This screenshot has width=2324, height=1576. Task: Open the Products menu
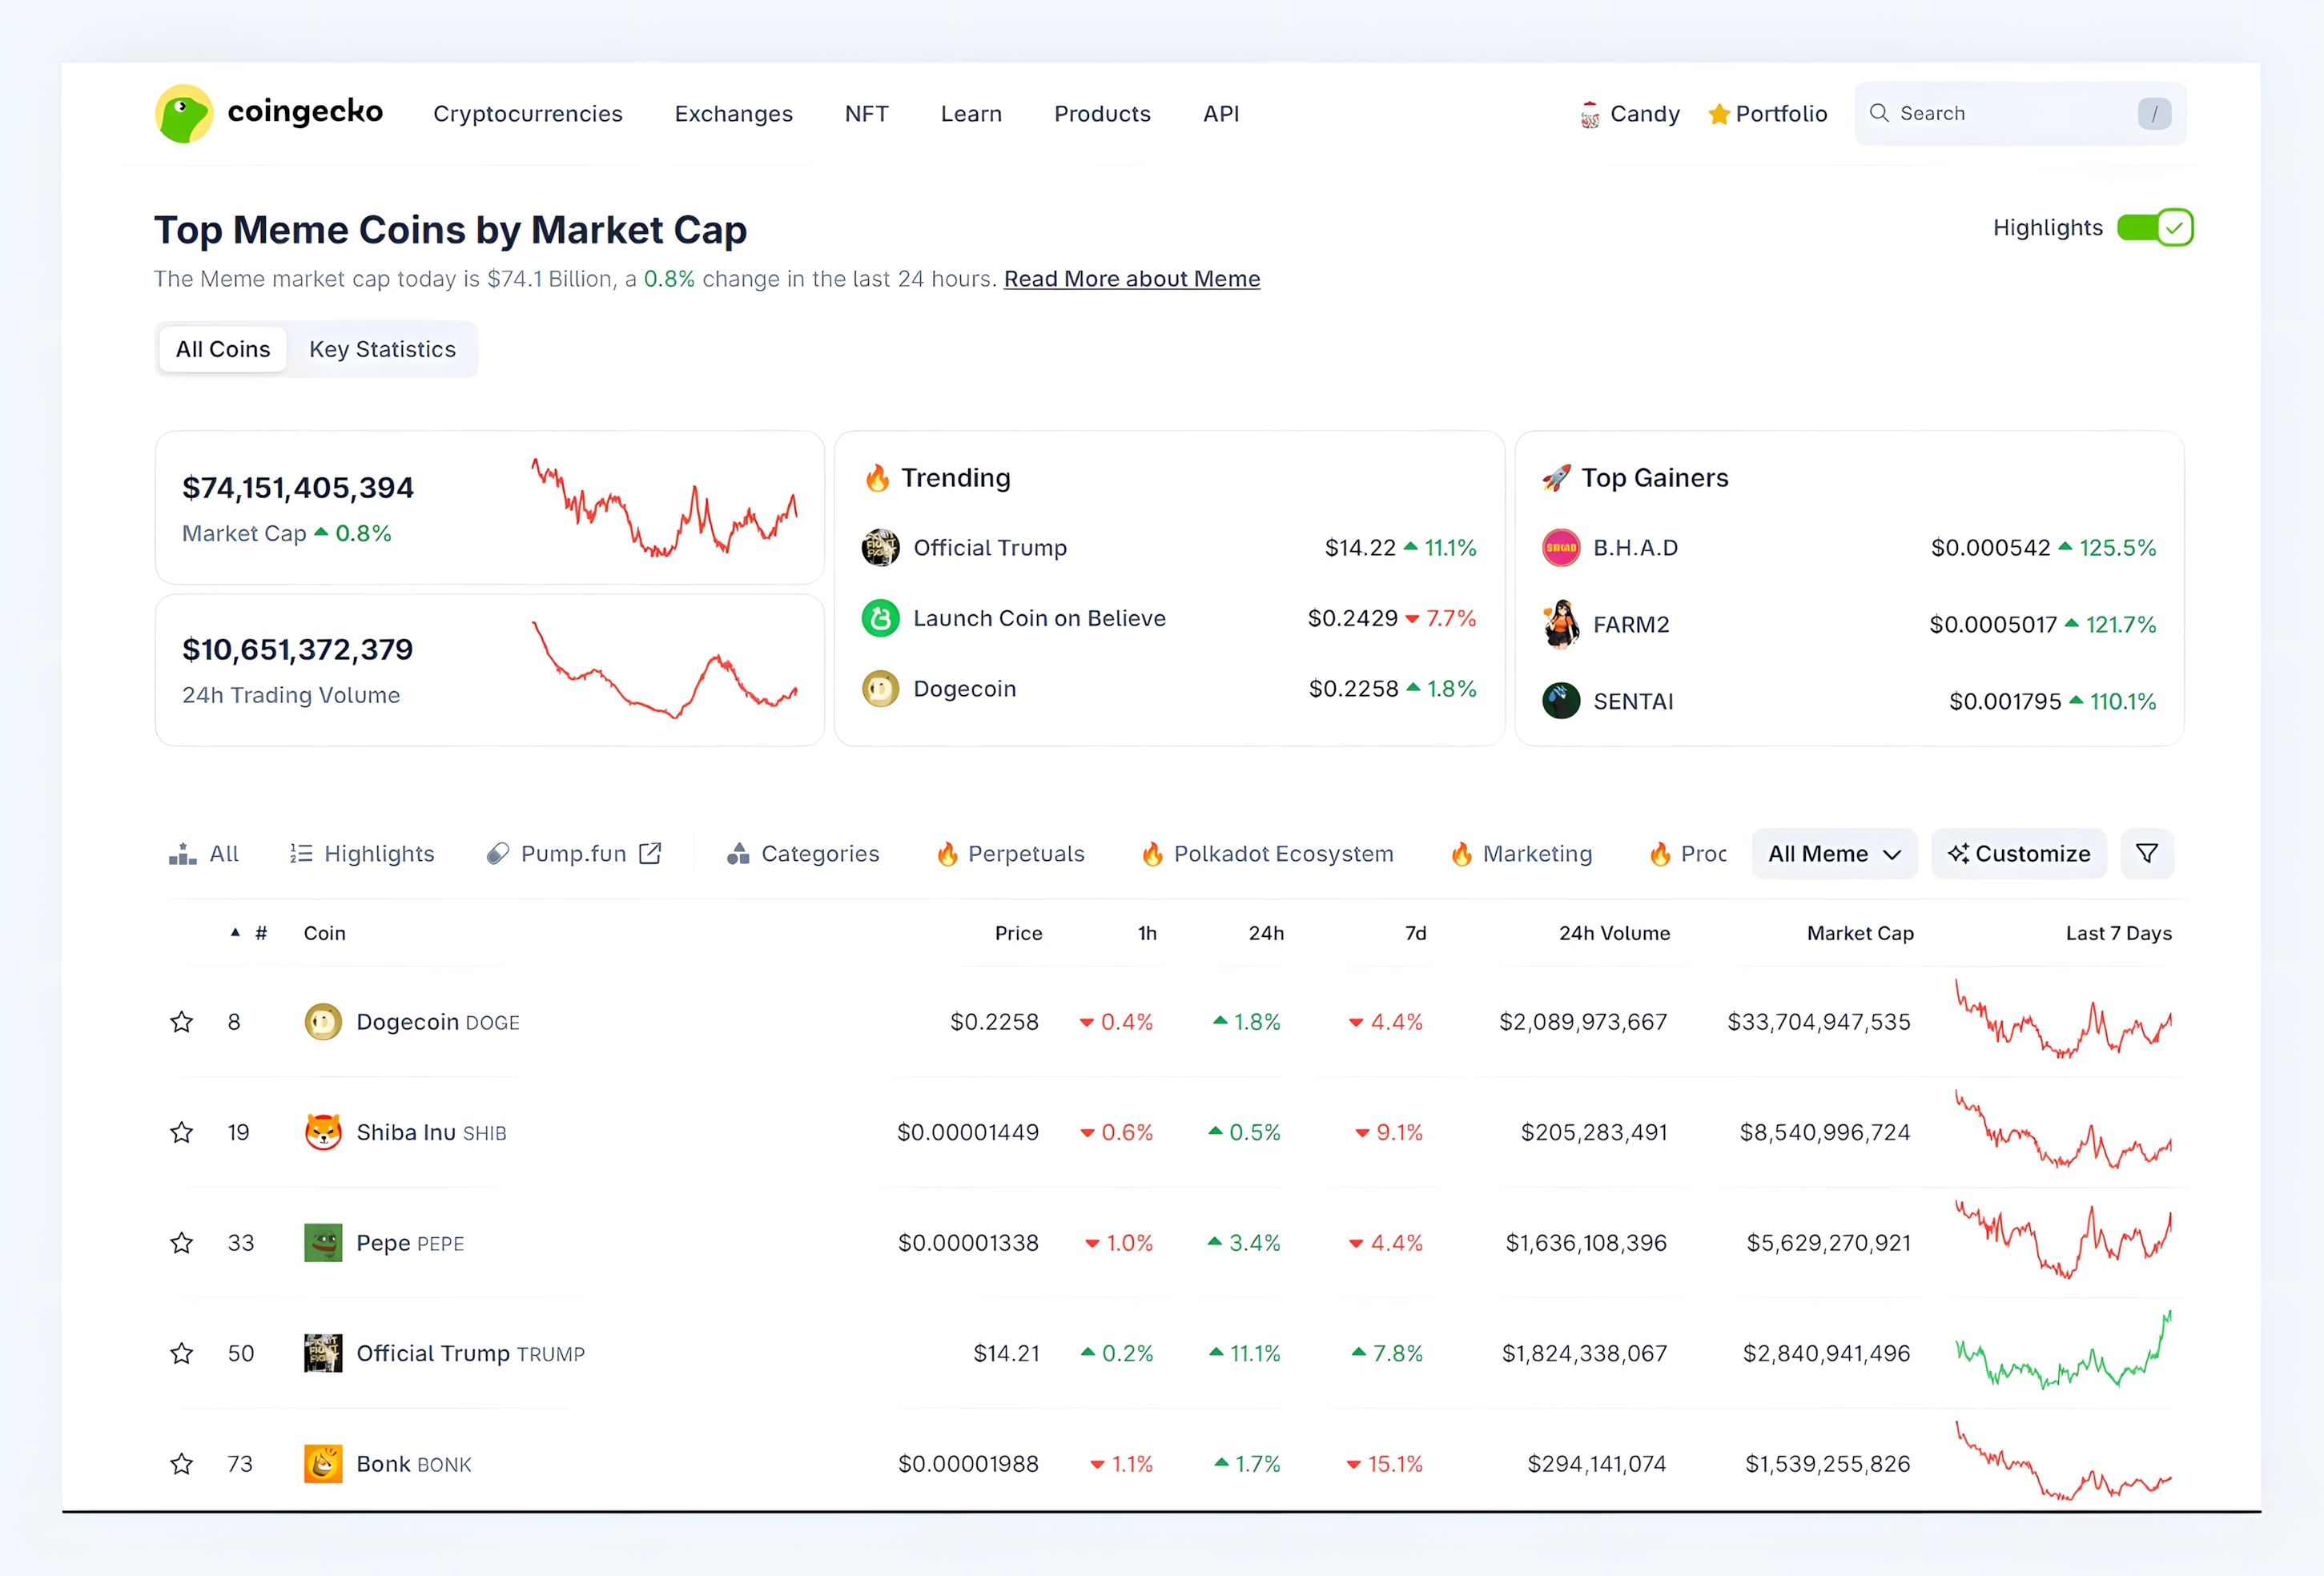(x=1102, y=114)
